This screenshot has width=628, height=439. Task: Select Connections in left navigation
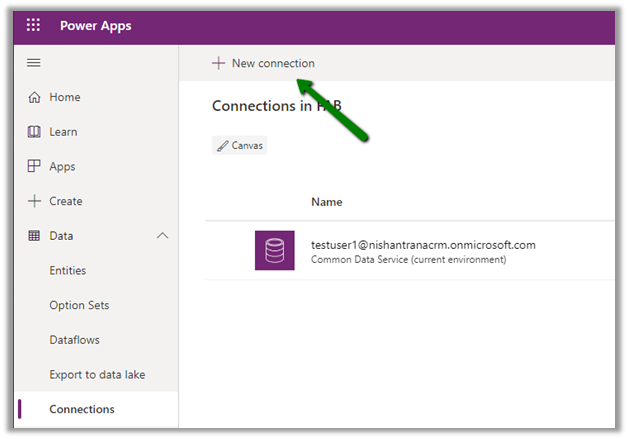[x=82, y=409]
